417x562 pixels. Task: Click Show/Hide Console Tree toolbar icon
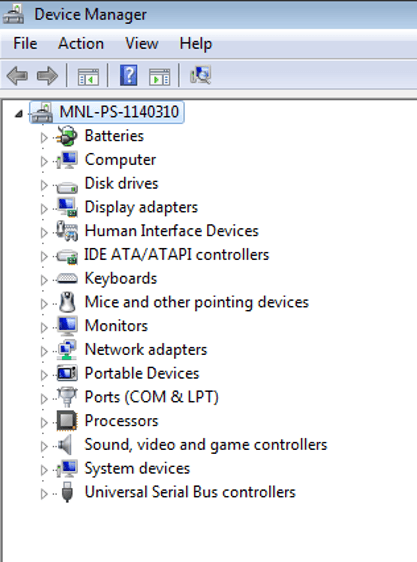88,76
